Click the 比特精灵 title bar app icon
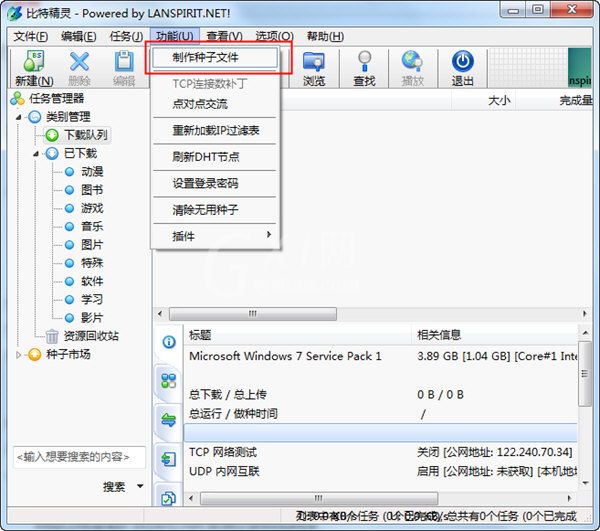The image size is (600, 531). (x=15, y=13)
